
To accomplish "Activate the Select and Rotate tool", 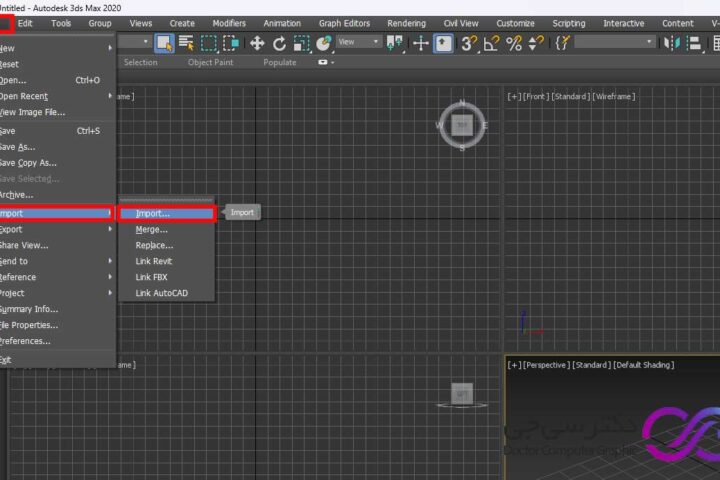I will coord(279,43).
